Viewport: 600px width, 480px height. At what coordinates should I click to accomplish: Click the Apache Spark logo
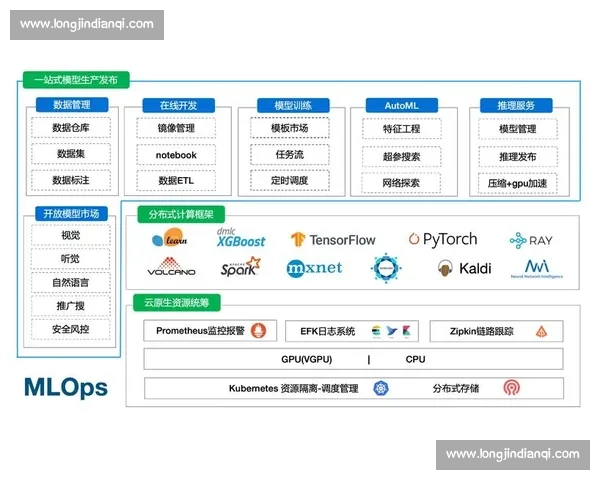[x=241, y=267]
